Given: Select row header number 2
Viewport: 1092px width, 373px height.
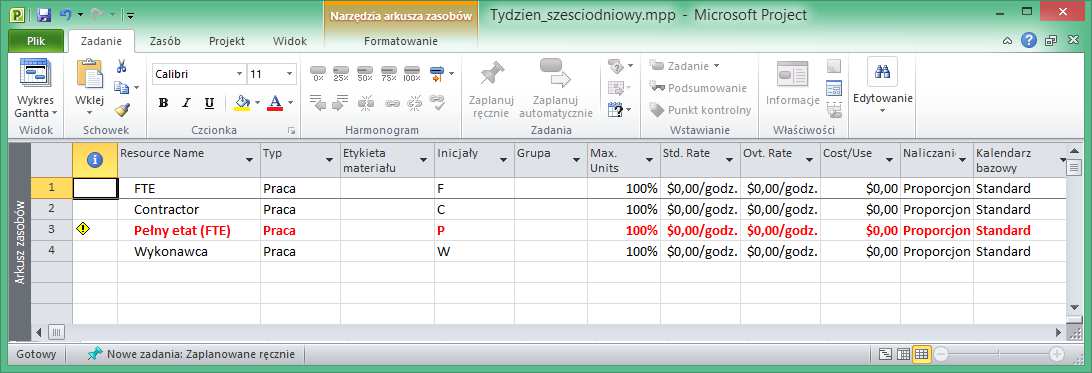Looking at the screenshot, I should (x=52, y=208).
